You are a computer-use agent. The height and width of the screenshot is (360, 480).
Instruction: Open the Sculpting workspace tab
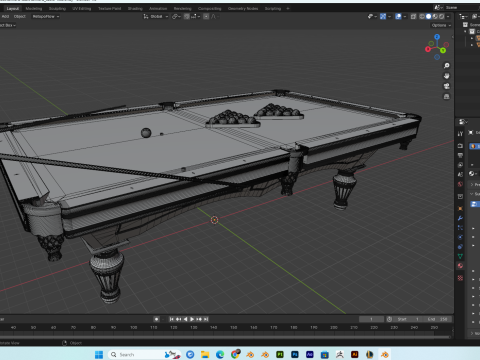click(x=57, y=8)
